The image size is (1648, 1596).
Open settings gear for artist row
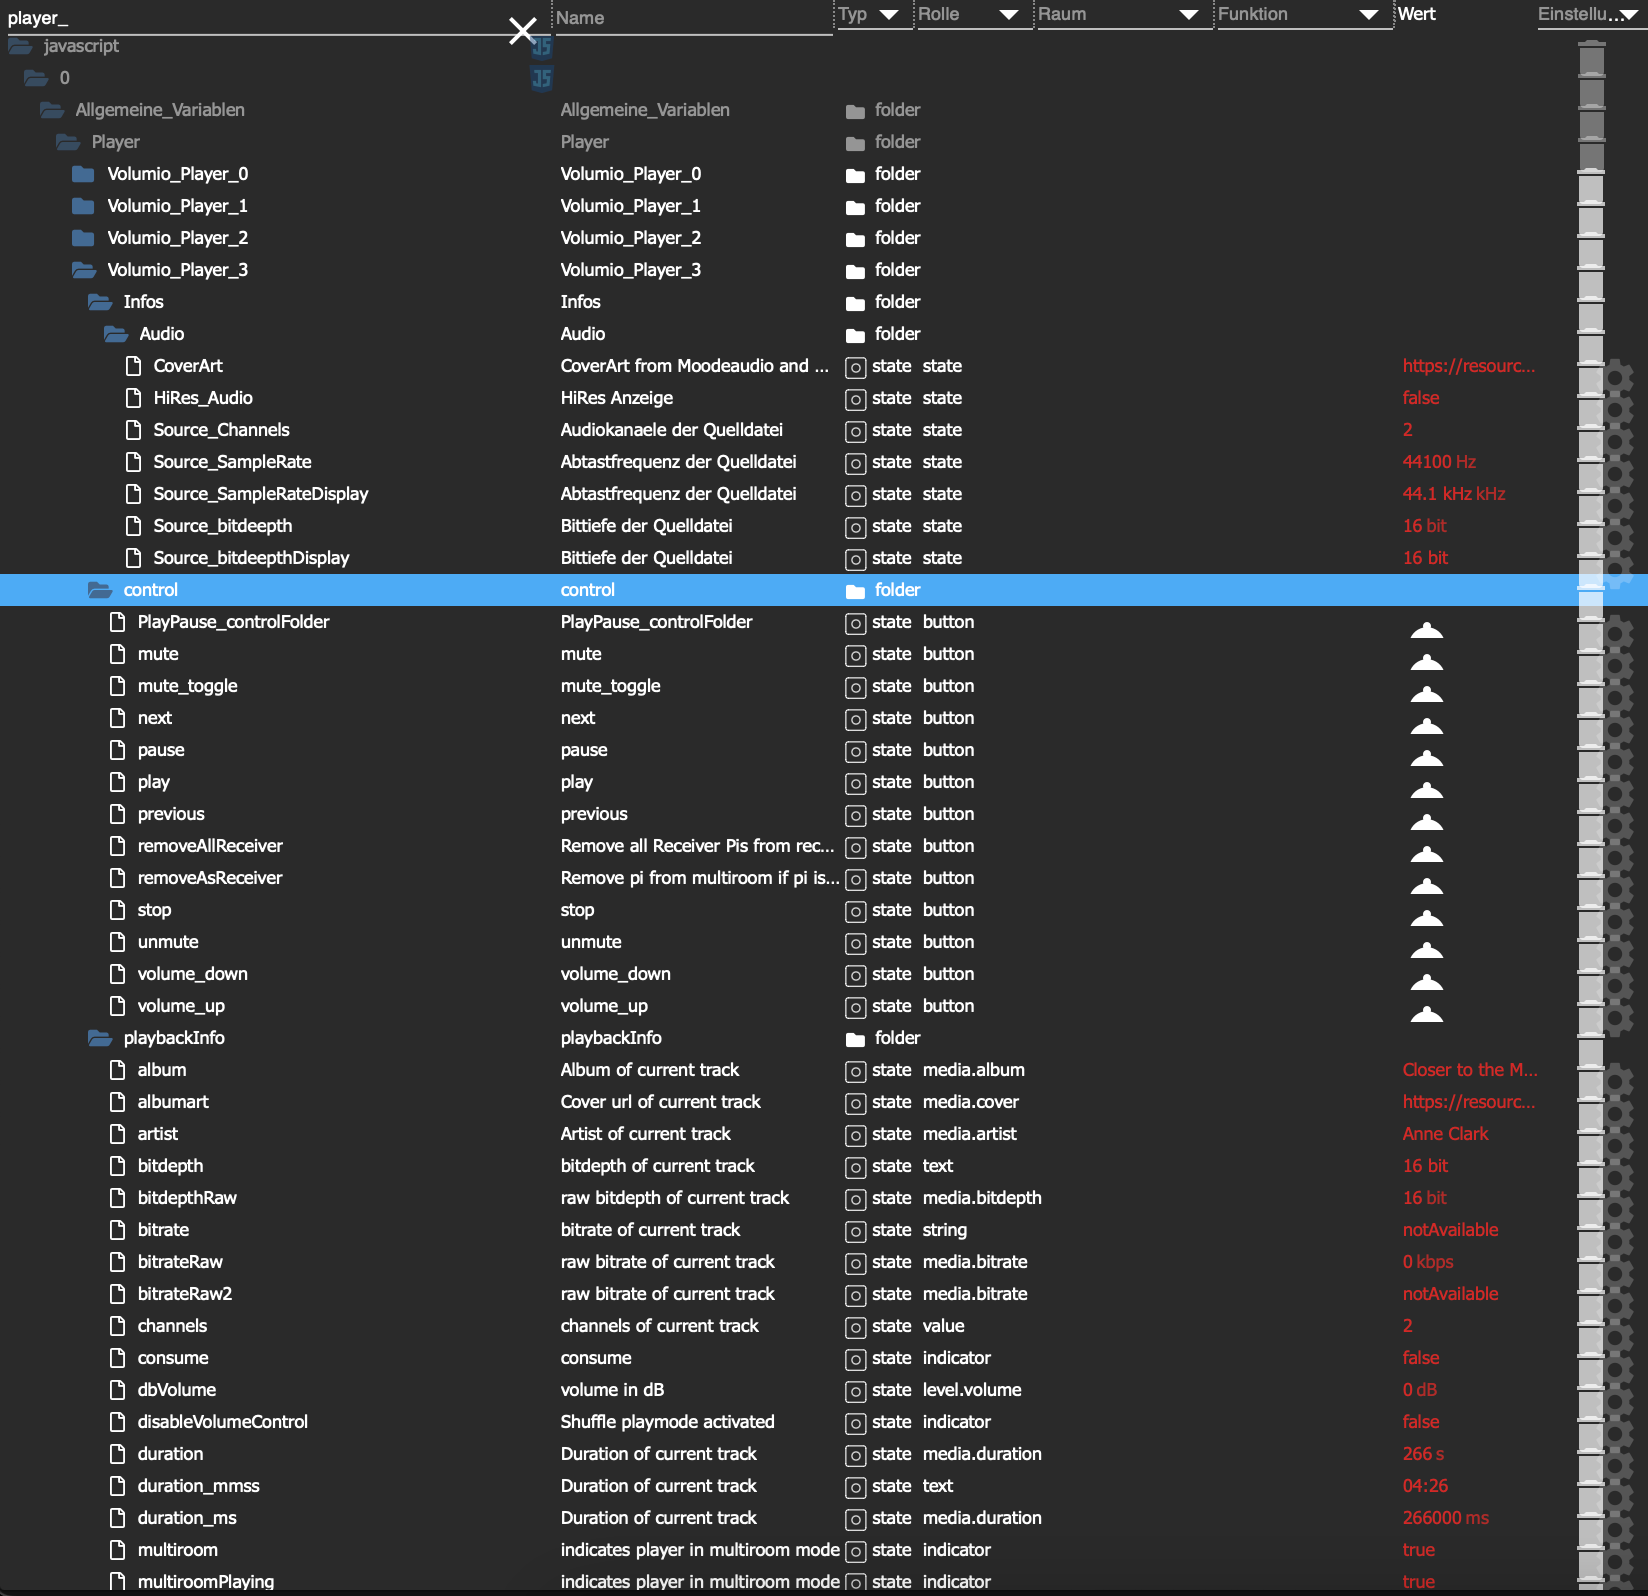click(x=1616, y=1146)
